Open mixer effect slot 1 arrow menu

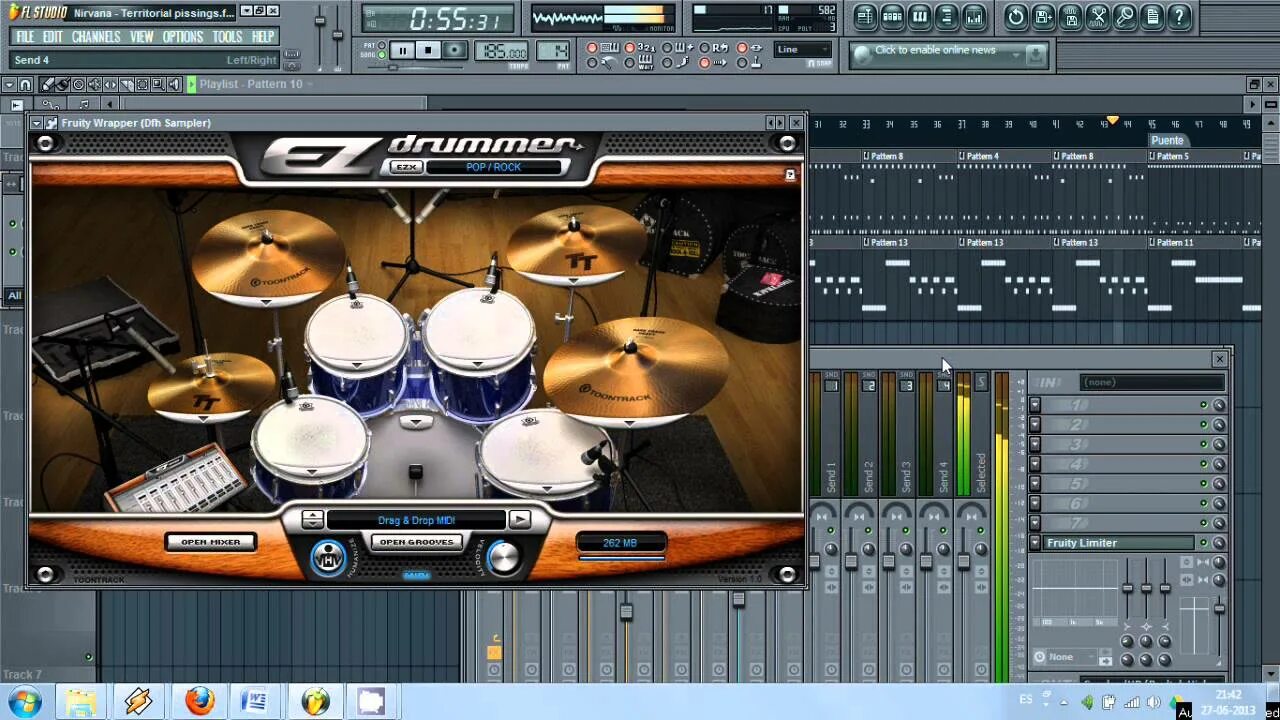[x=1035, y=404]
